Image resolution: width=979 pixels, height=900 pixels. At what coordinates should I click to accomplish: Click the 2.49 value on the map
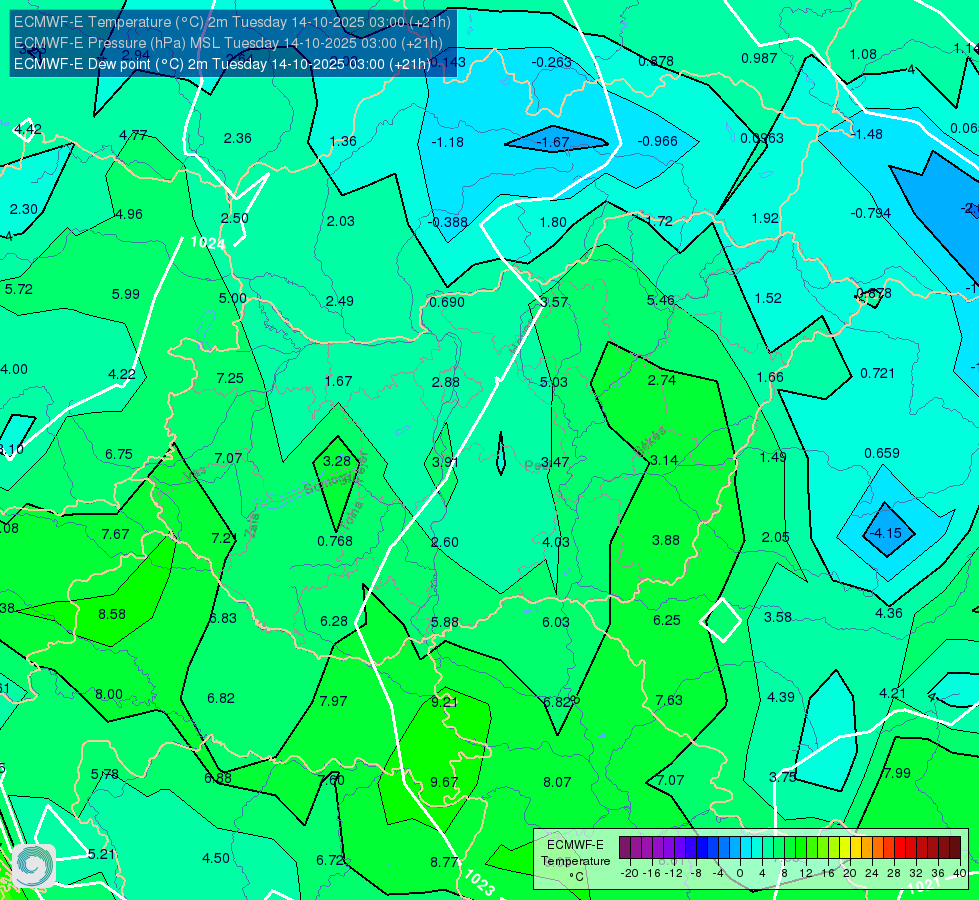[340, 302]
